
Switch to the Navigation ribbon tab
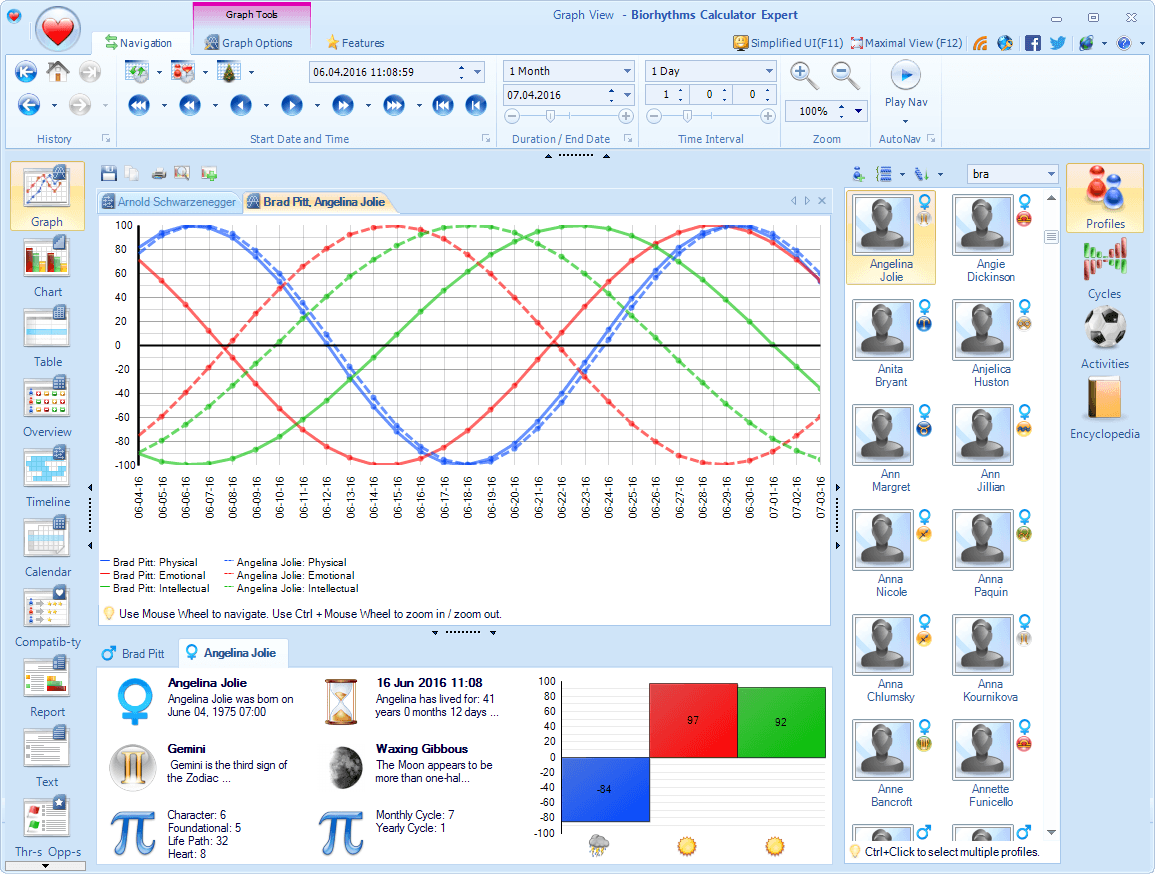(138, 43)
